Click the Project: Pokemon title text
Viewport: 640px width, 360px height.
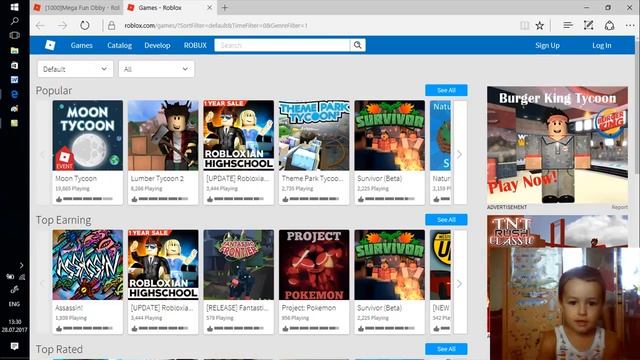[x=309, y=308]
